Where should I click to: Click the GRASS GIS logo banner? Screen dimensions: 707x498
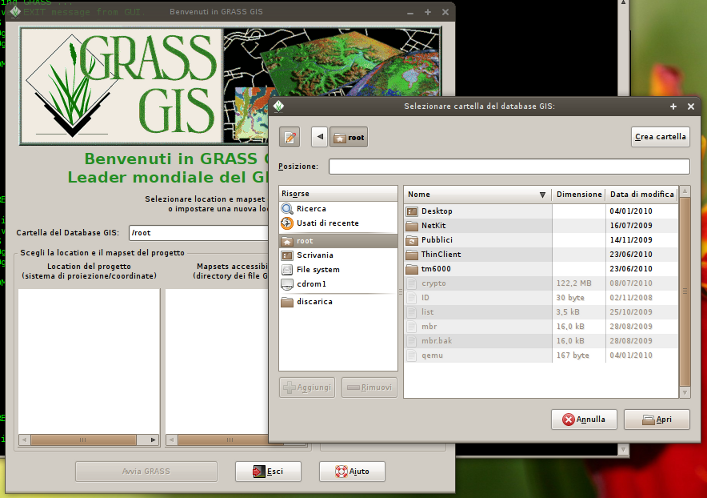(144, 86)
